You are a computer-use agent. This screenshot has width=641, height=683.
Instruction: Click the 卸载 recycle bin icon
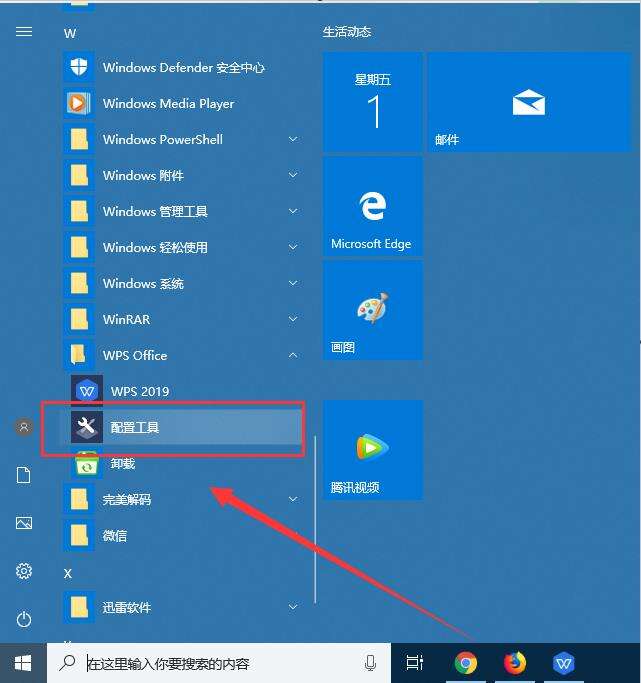click(87, 465)
